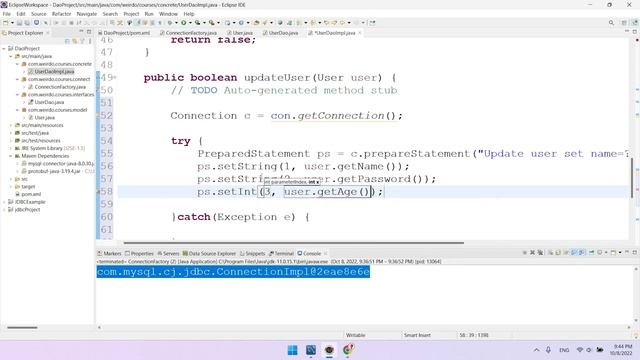This screenshot has height=360, width=640.
Task: Open the Snippets view tab
Action: click(x=253, y=253)
